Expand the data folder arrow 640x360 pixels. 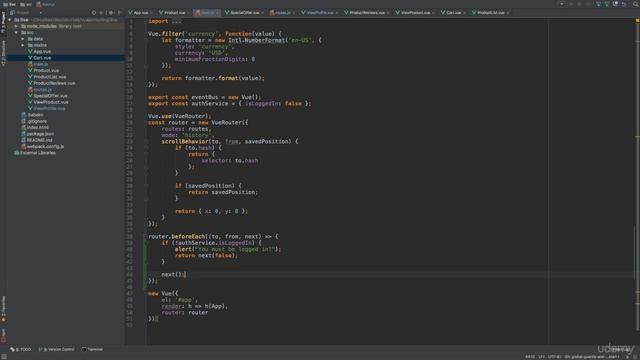(x=23, y=39)
